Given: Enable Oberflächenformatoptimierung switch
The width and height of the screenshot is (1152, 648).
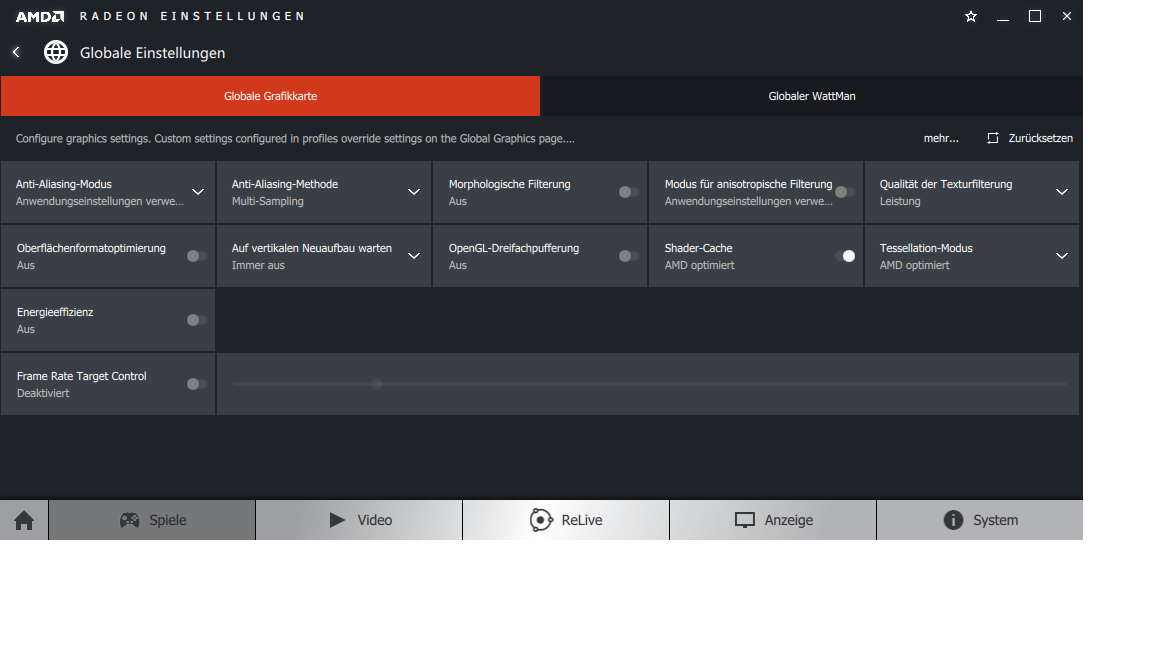Looking at the screenshot, I should point(196,256).
